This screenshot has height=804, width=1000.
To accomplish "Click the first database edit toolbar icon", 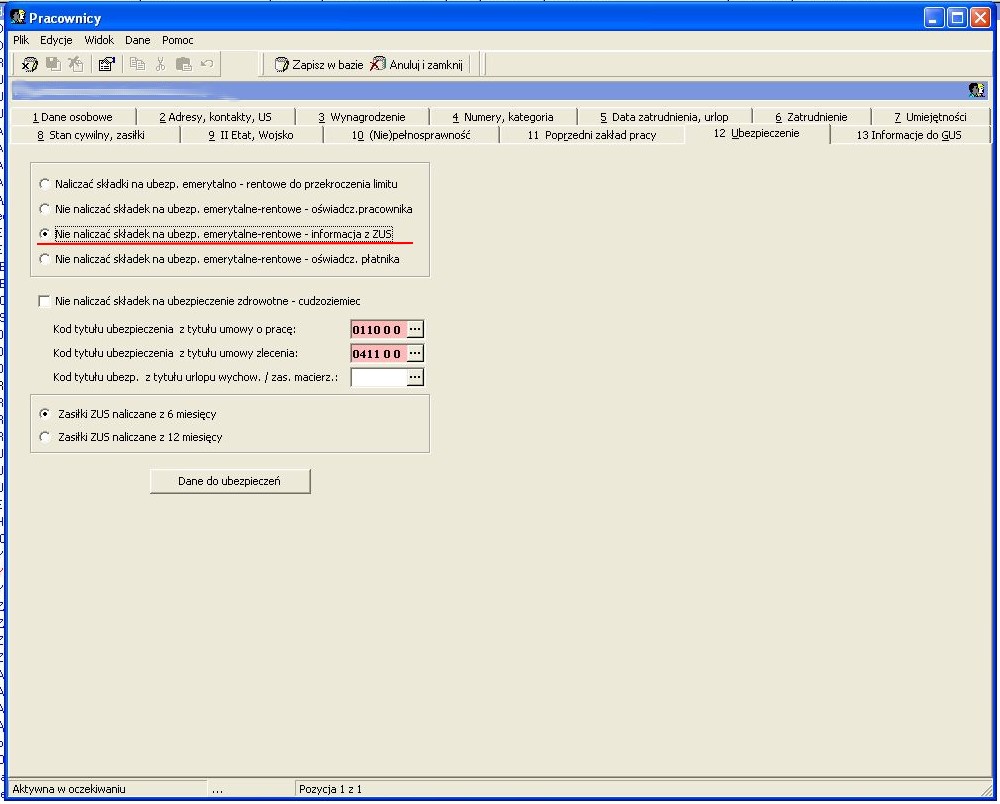I will pyautogui.click(x=29, y=64).
